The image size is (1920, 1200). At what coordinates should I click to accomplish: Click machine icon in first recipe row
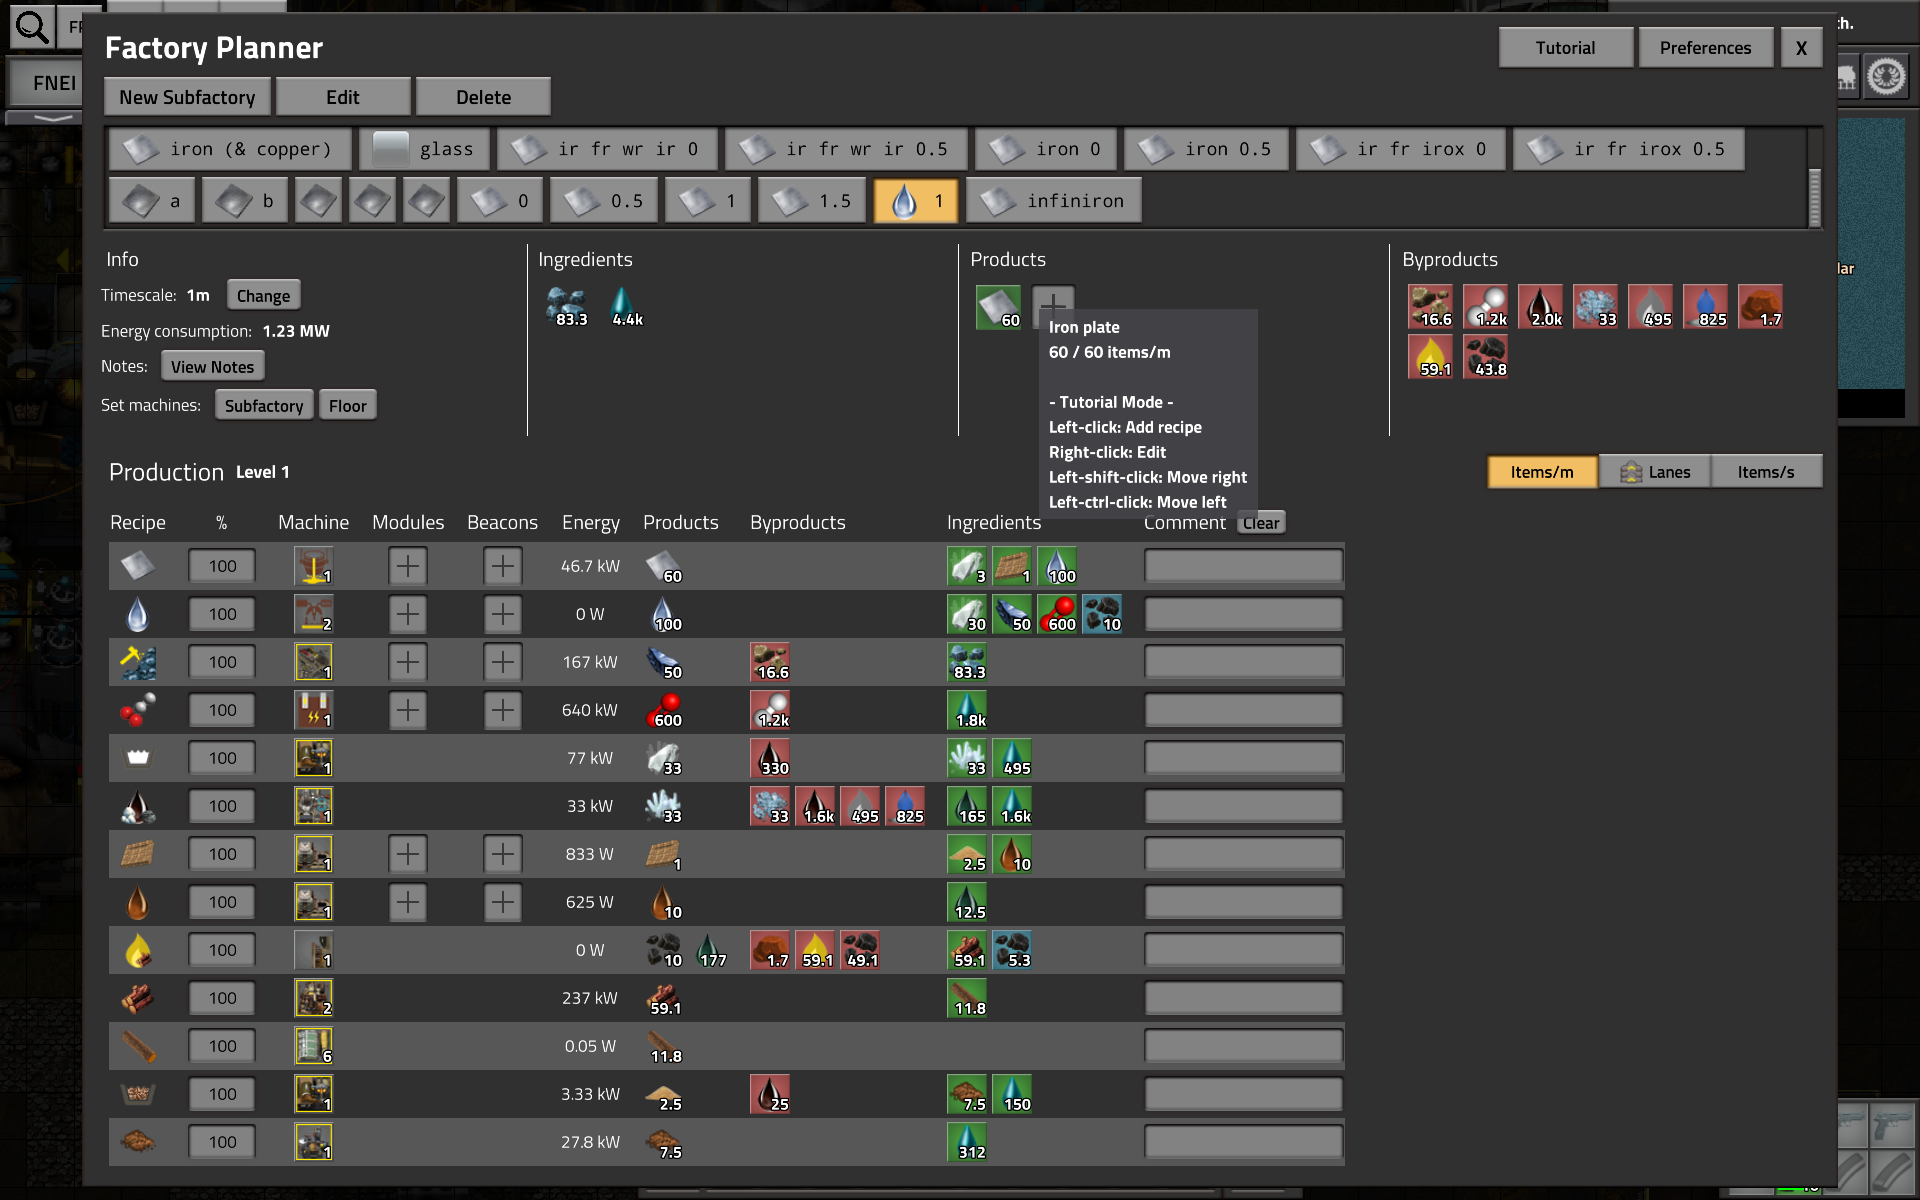[x=313, y=566]
